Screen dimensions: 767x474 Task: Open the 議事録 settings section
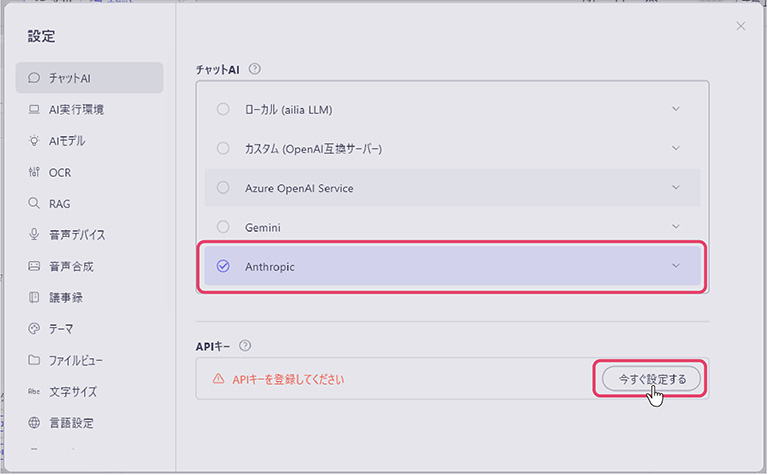point(66,298)
